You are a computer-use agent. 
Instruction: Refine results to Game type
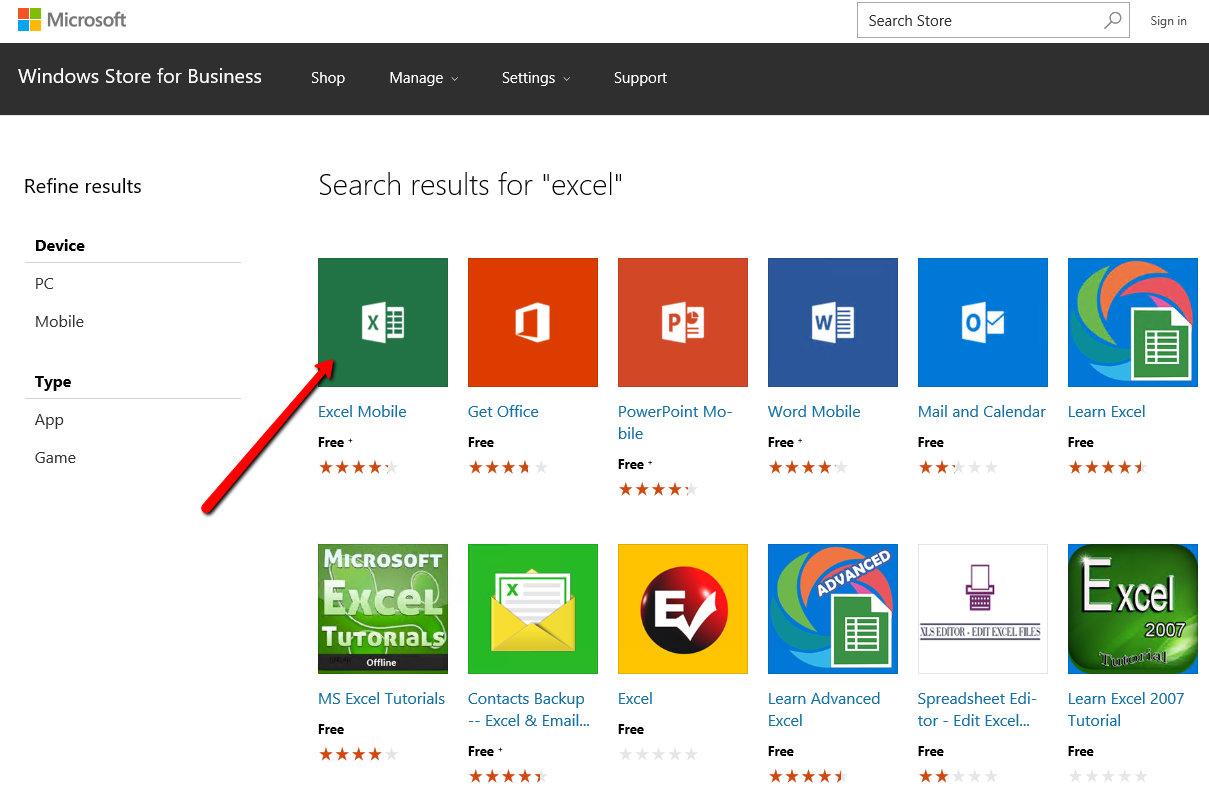55,458
